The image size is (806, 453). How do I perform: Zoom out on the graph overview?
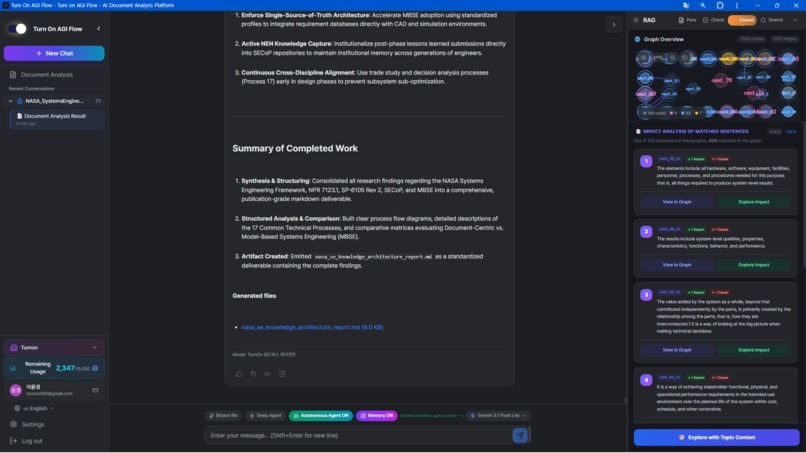(672, 58)
